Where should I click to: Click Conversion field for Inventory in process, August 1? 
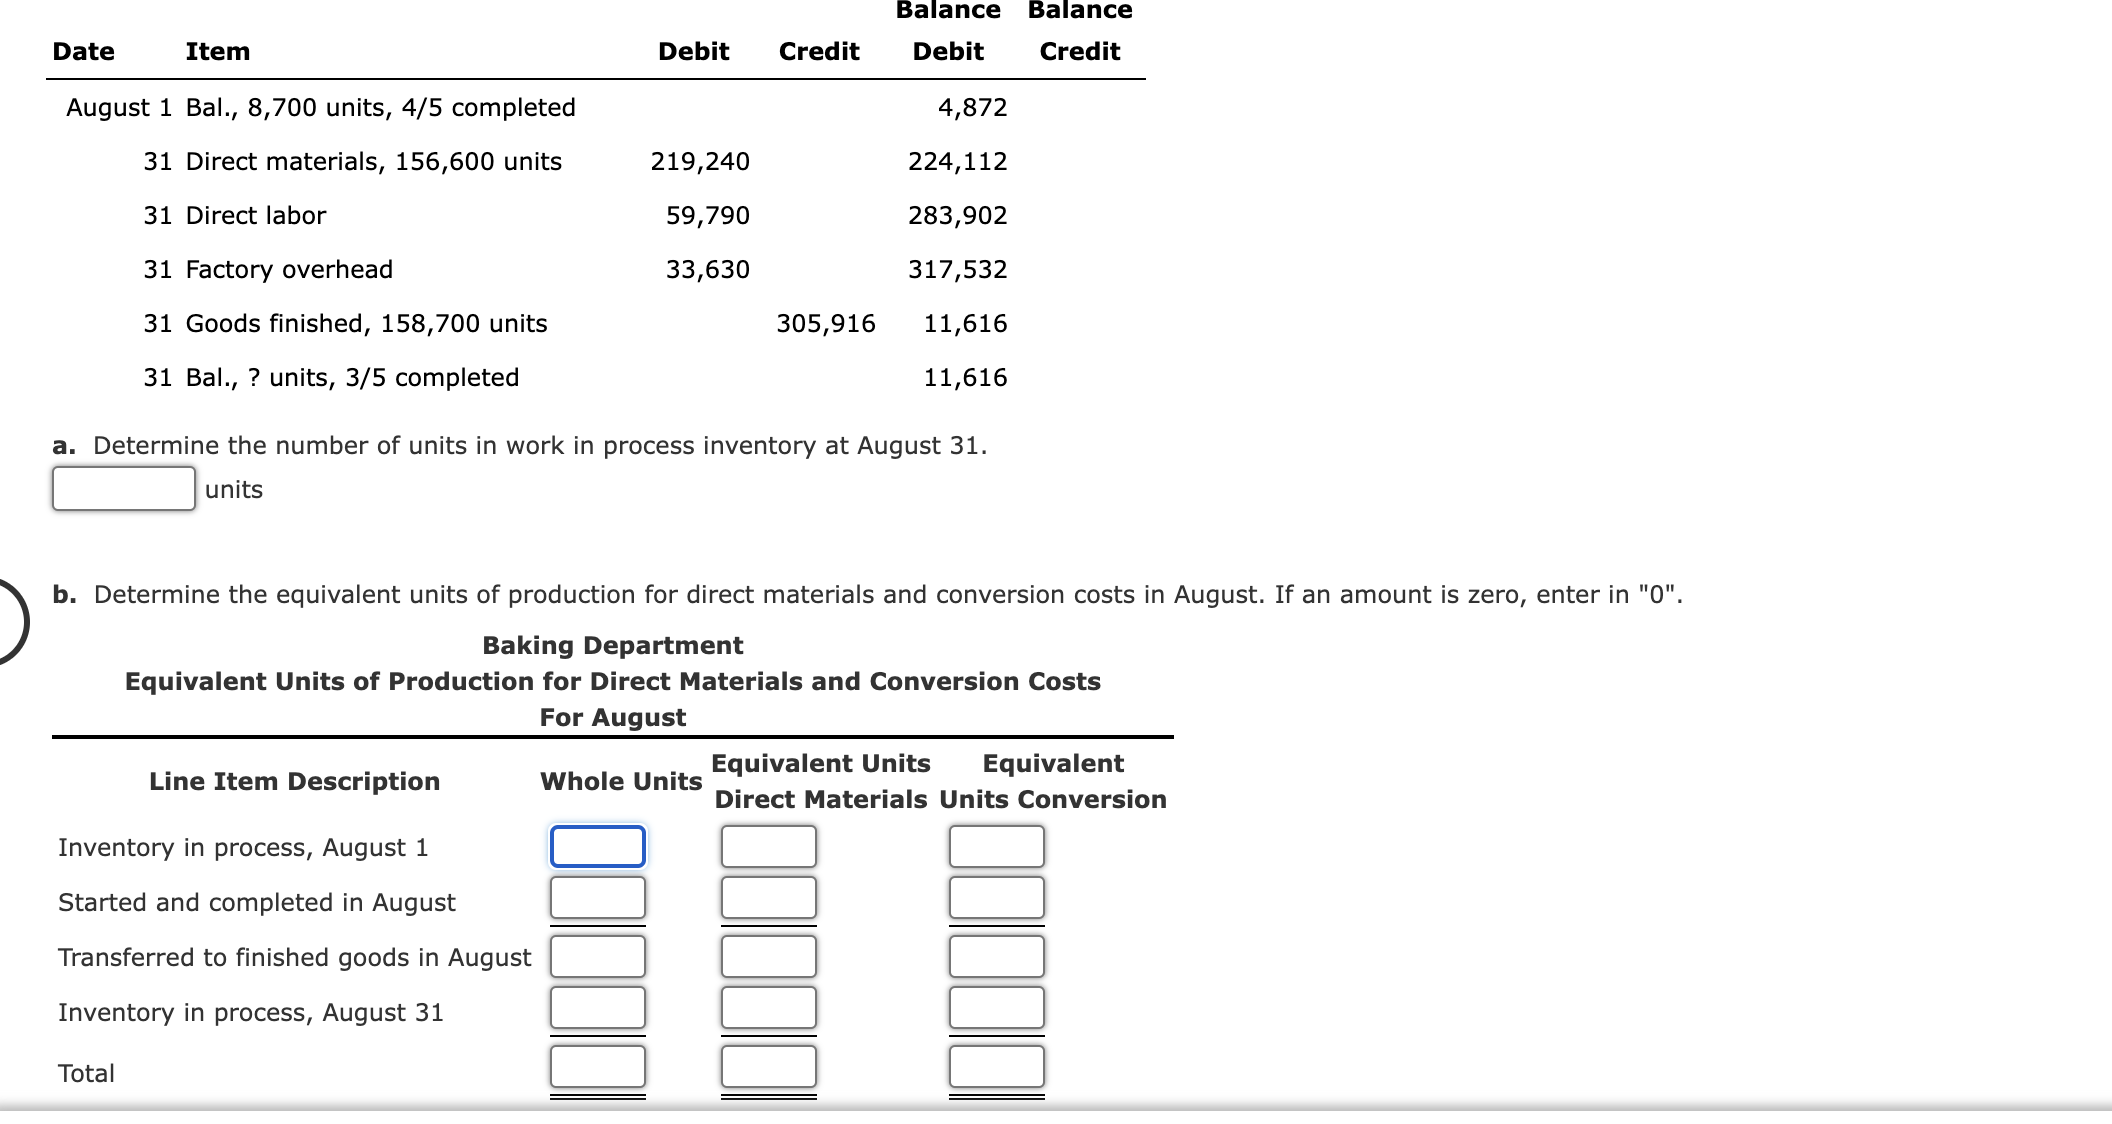(995, 846)
